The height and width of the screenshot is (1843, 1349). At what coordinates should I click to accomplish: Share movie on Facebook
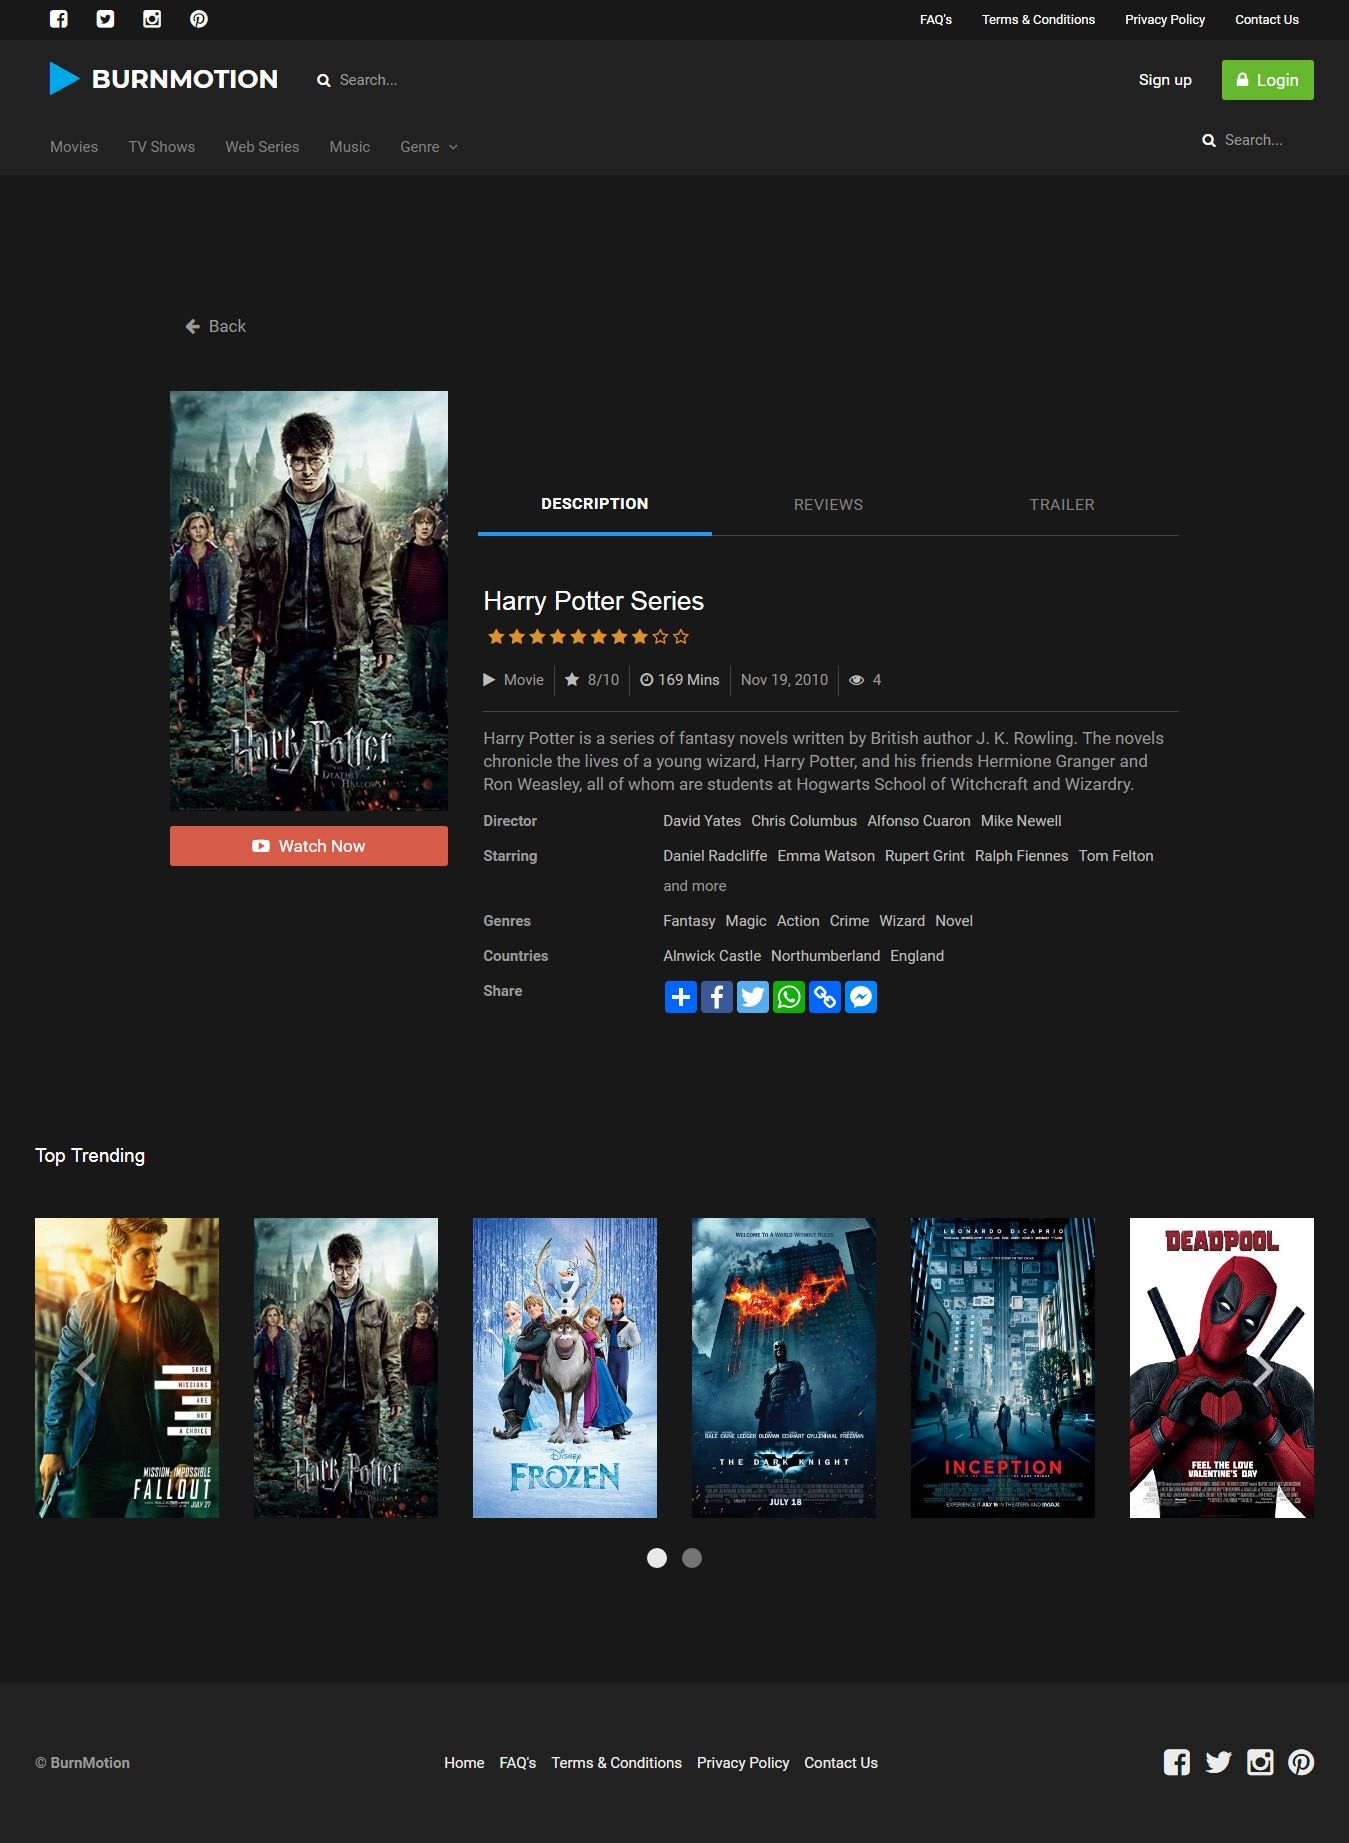[717, 997]
